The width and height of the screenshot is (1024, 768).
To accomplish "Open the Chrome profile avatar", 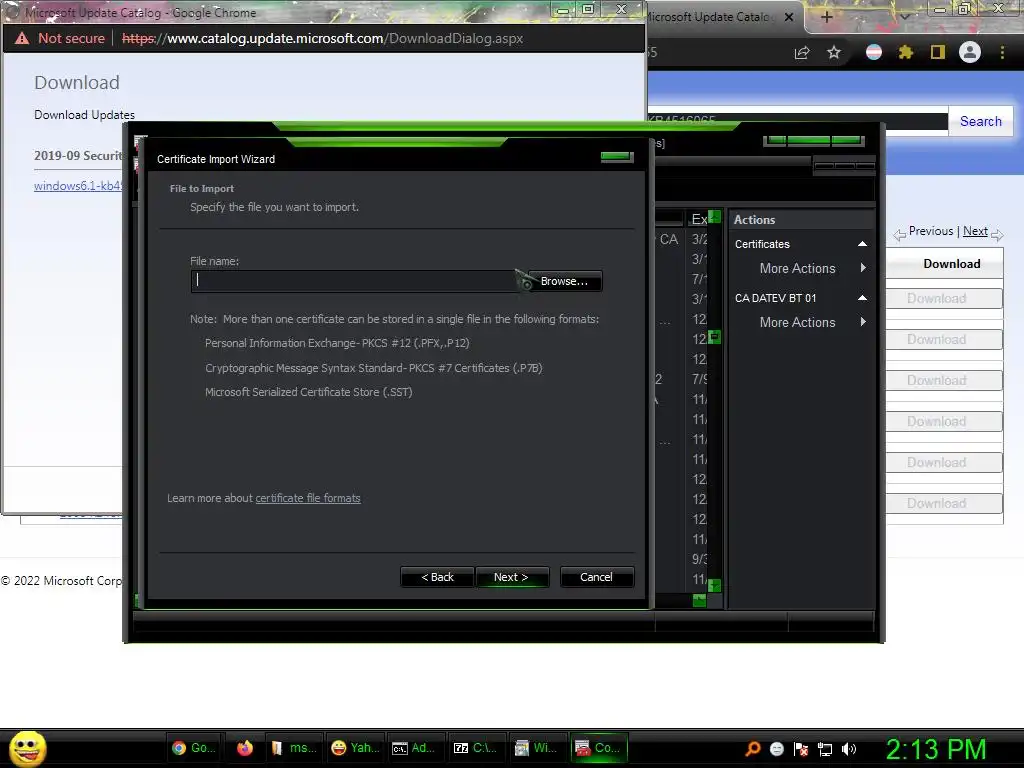I will (970, 52).
